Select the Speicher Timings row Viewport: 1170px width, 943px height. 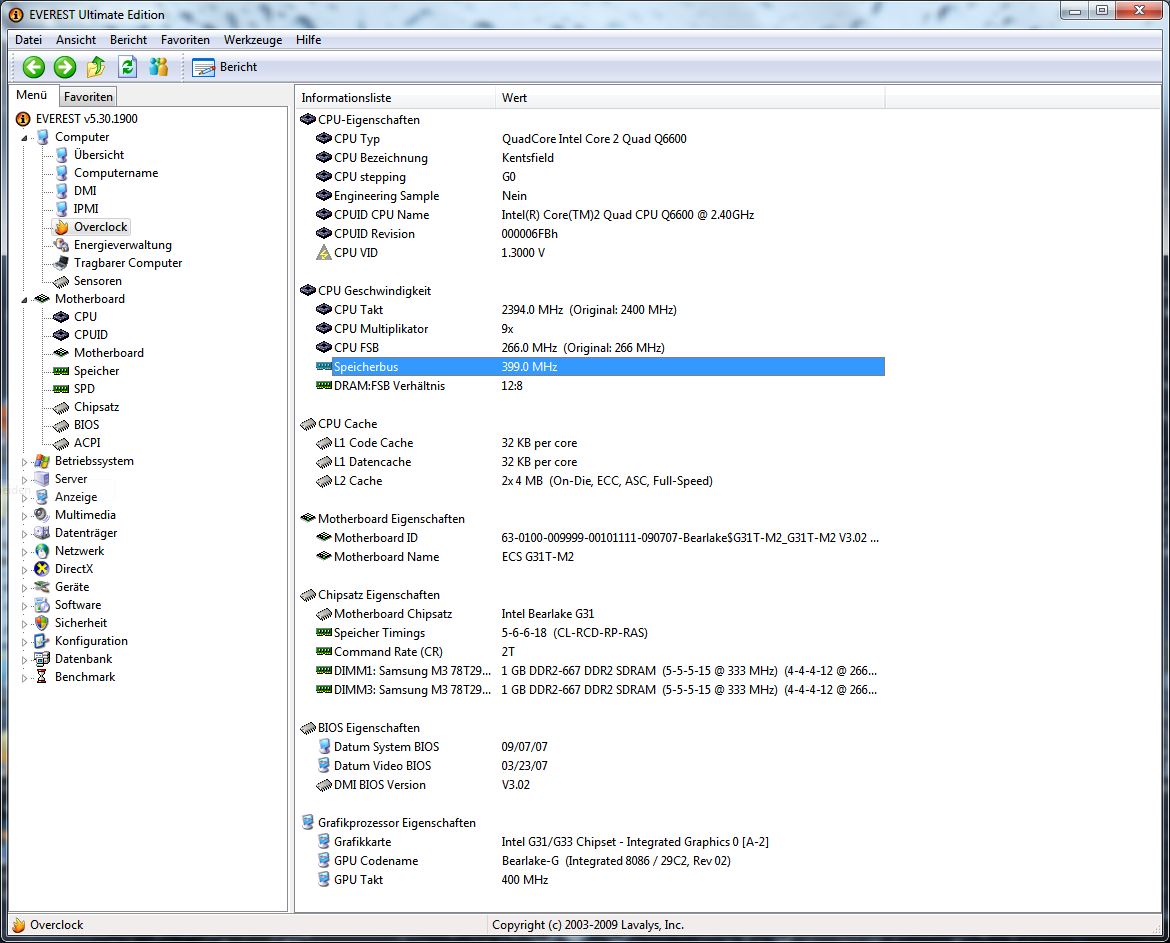[x=600, y=633]
